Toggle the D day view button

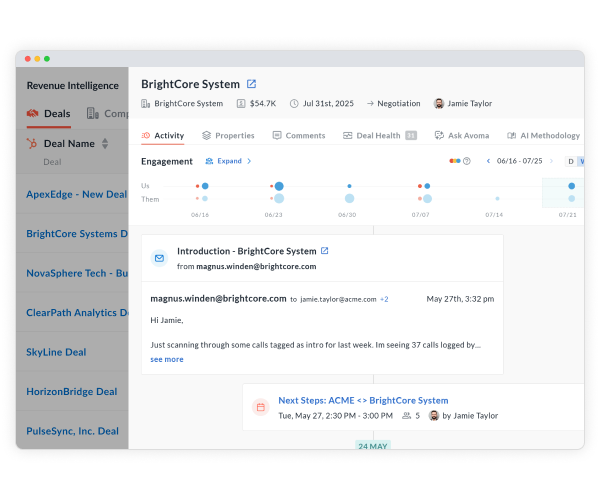[571, 161]
